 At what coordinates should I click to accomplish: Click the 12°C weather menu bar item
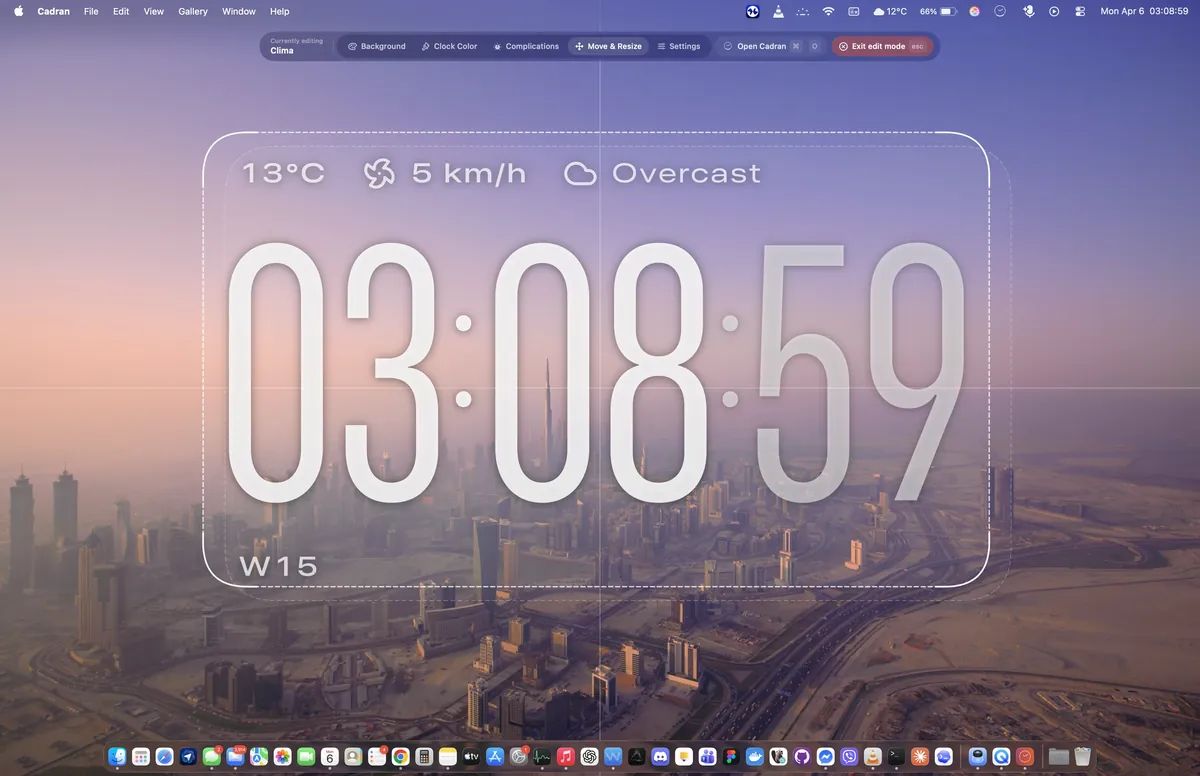(890, 11)
